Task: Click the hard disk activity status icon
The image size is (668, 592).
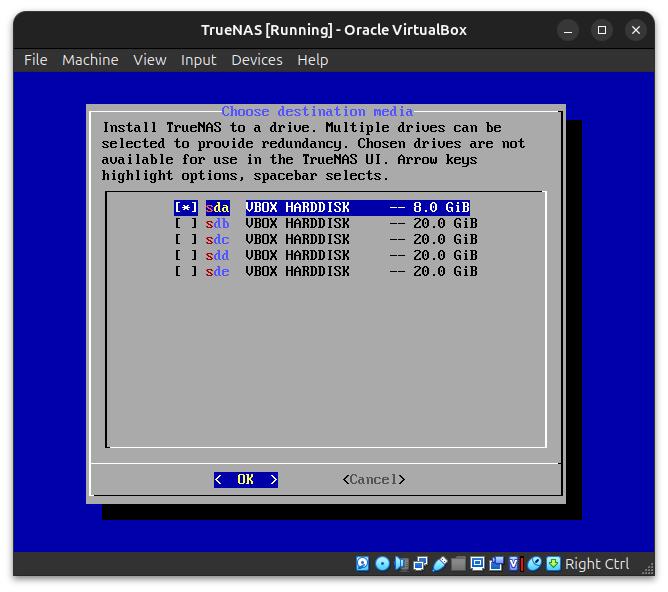Action: pos(363,564)
